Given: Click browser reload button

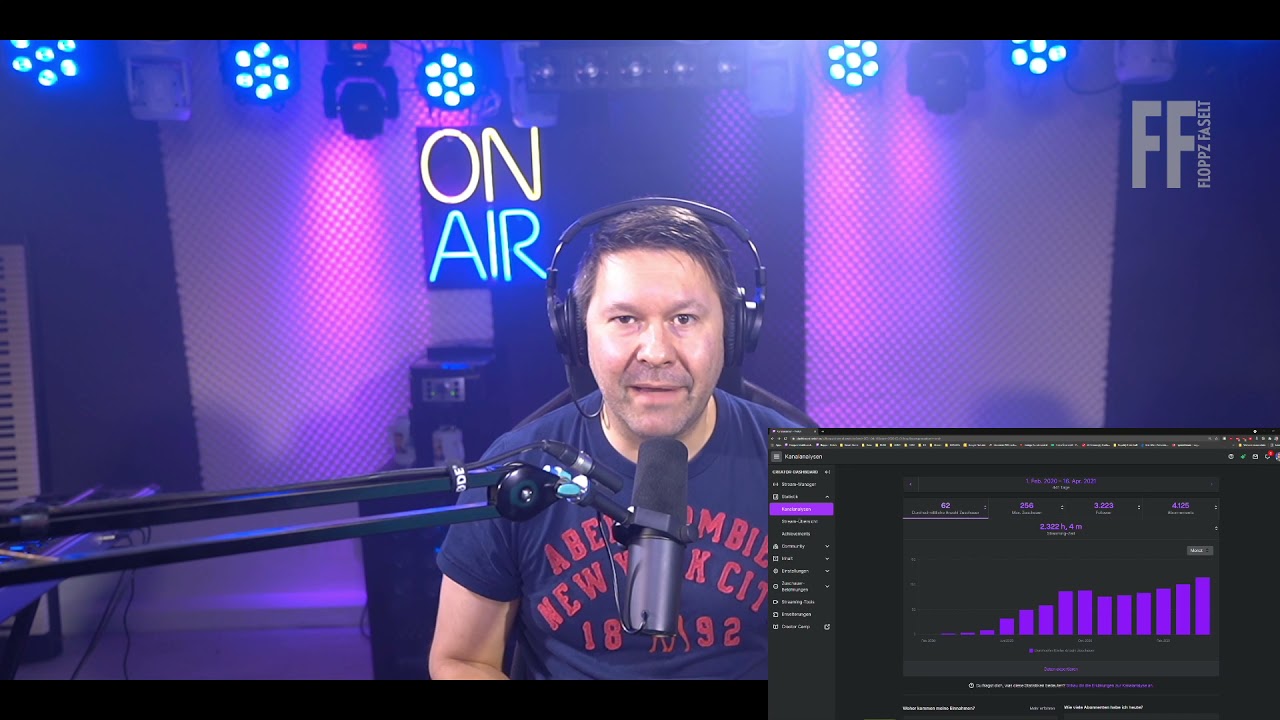Looking at the screenshot, I should [x=785, y=438].
